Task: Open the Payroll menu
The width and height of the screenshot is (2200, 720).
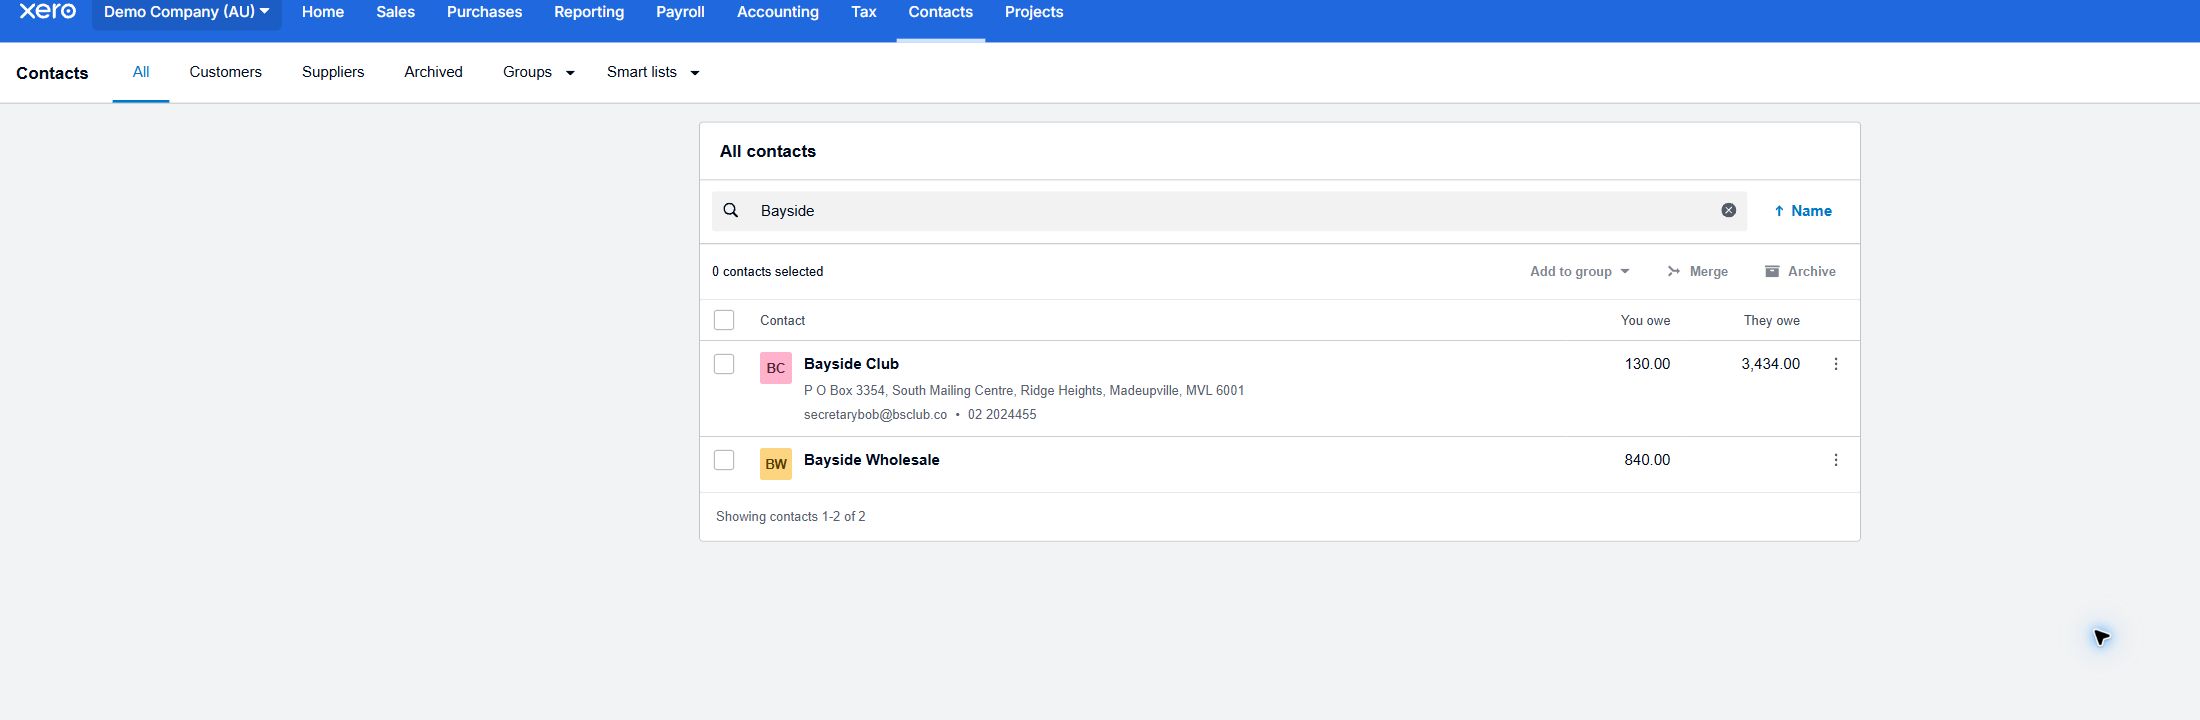Action: pos(680,12)
